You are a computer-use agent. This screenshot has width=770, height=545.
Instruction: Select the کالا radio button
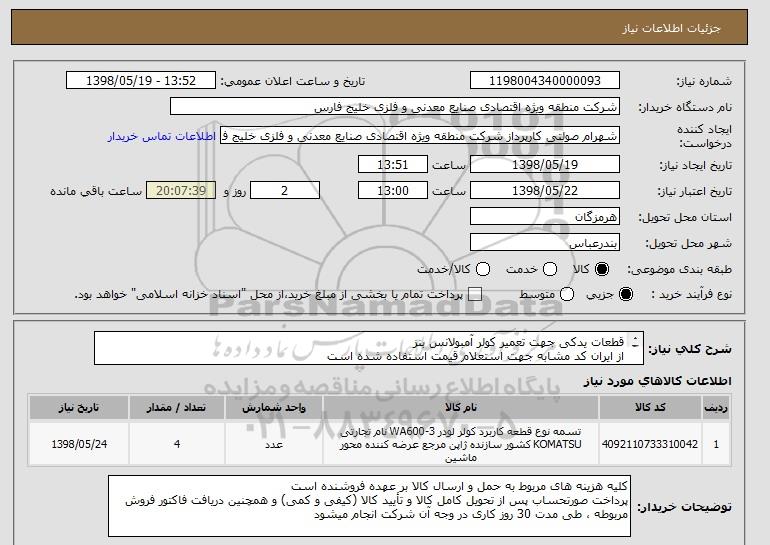602,269
